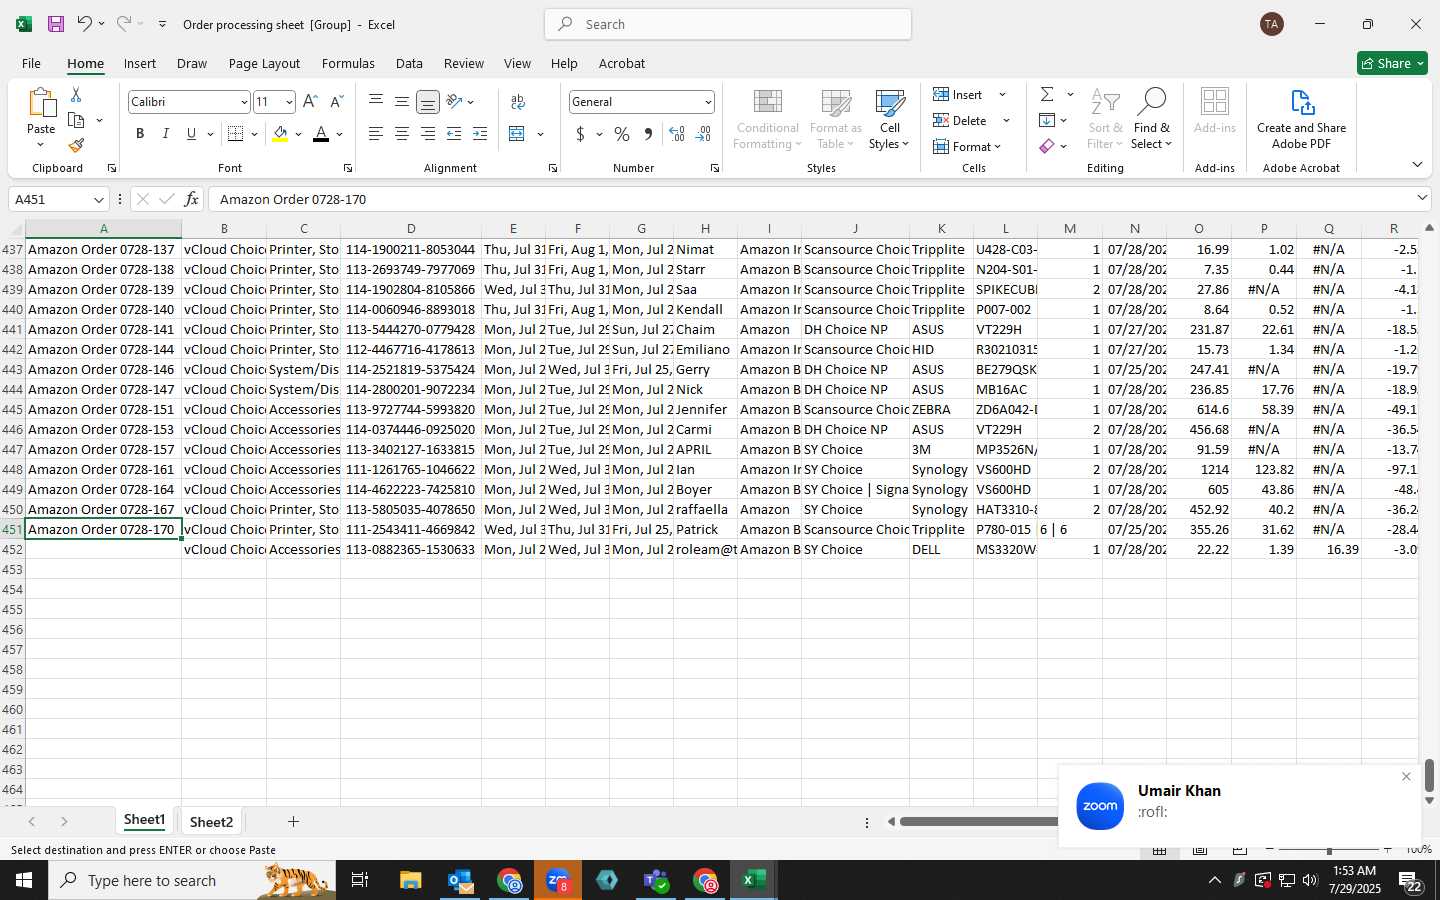Click the Format Painter brush icon
The width and height of the screenshot is (1440, 900).
pyautogui.click(x=76, y=145)
